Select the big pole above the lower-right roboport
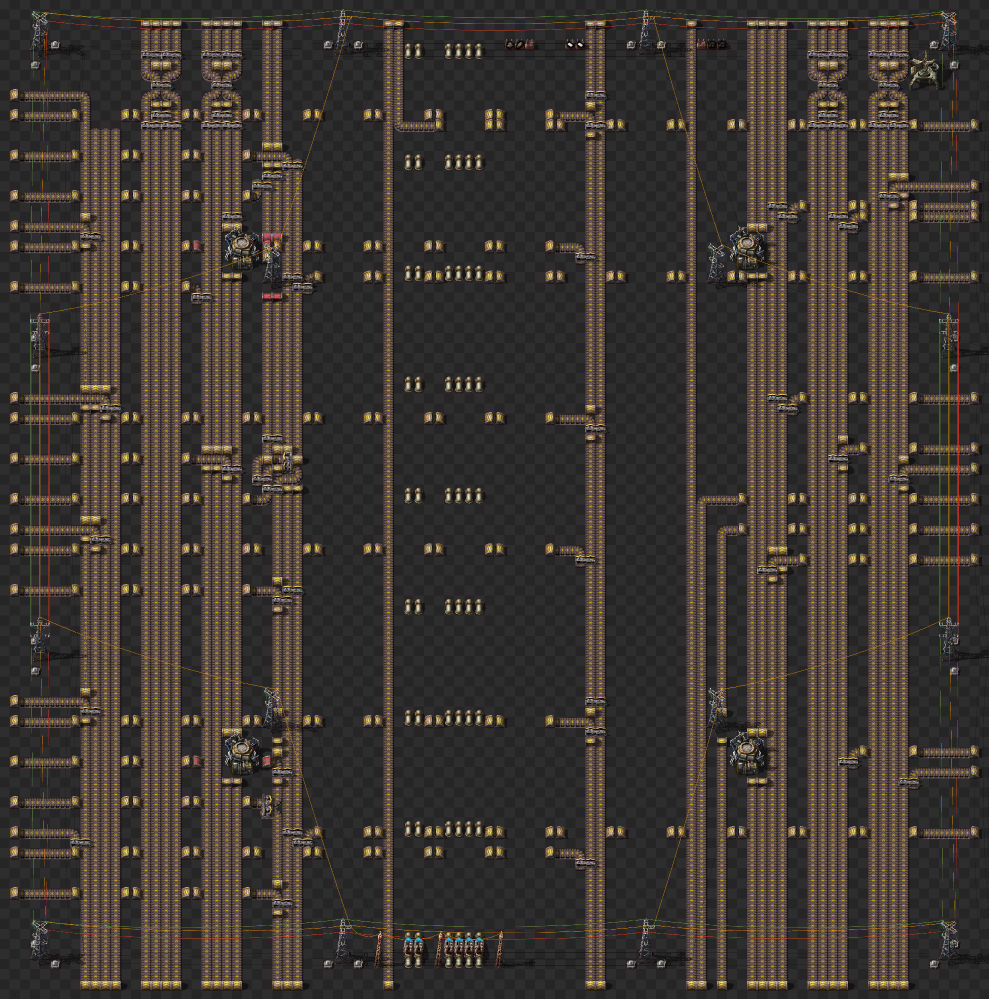 (x=718, y=707)
